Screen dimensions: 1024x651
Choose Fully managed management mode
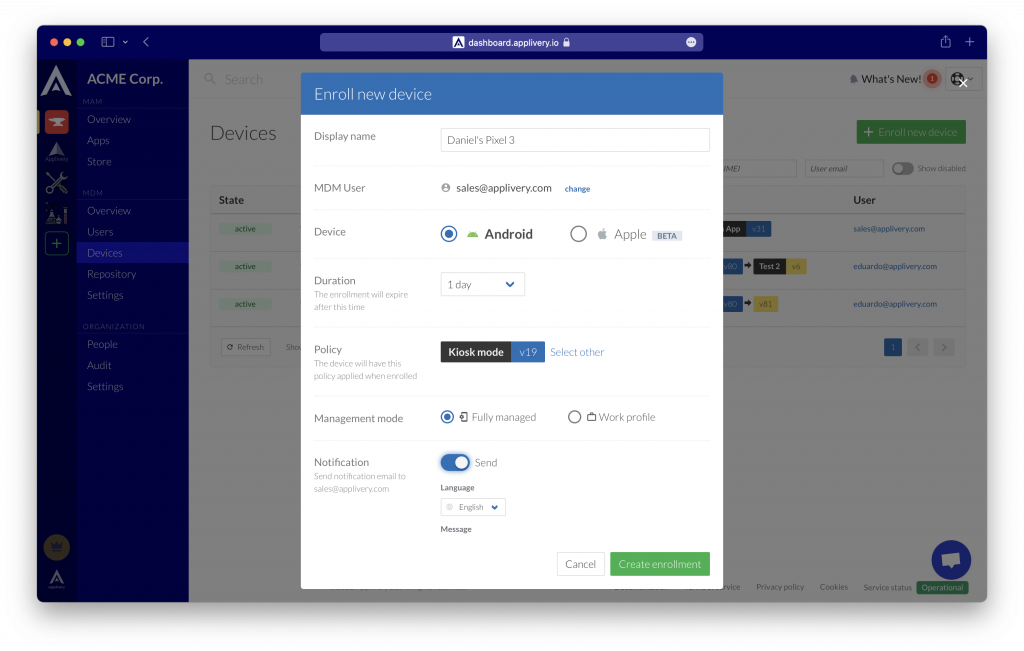click(447, 417)
